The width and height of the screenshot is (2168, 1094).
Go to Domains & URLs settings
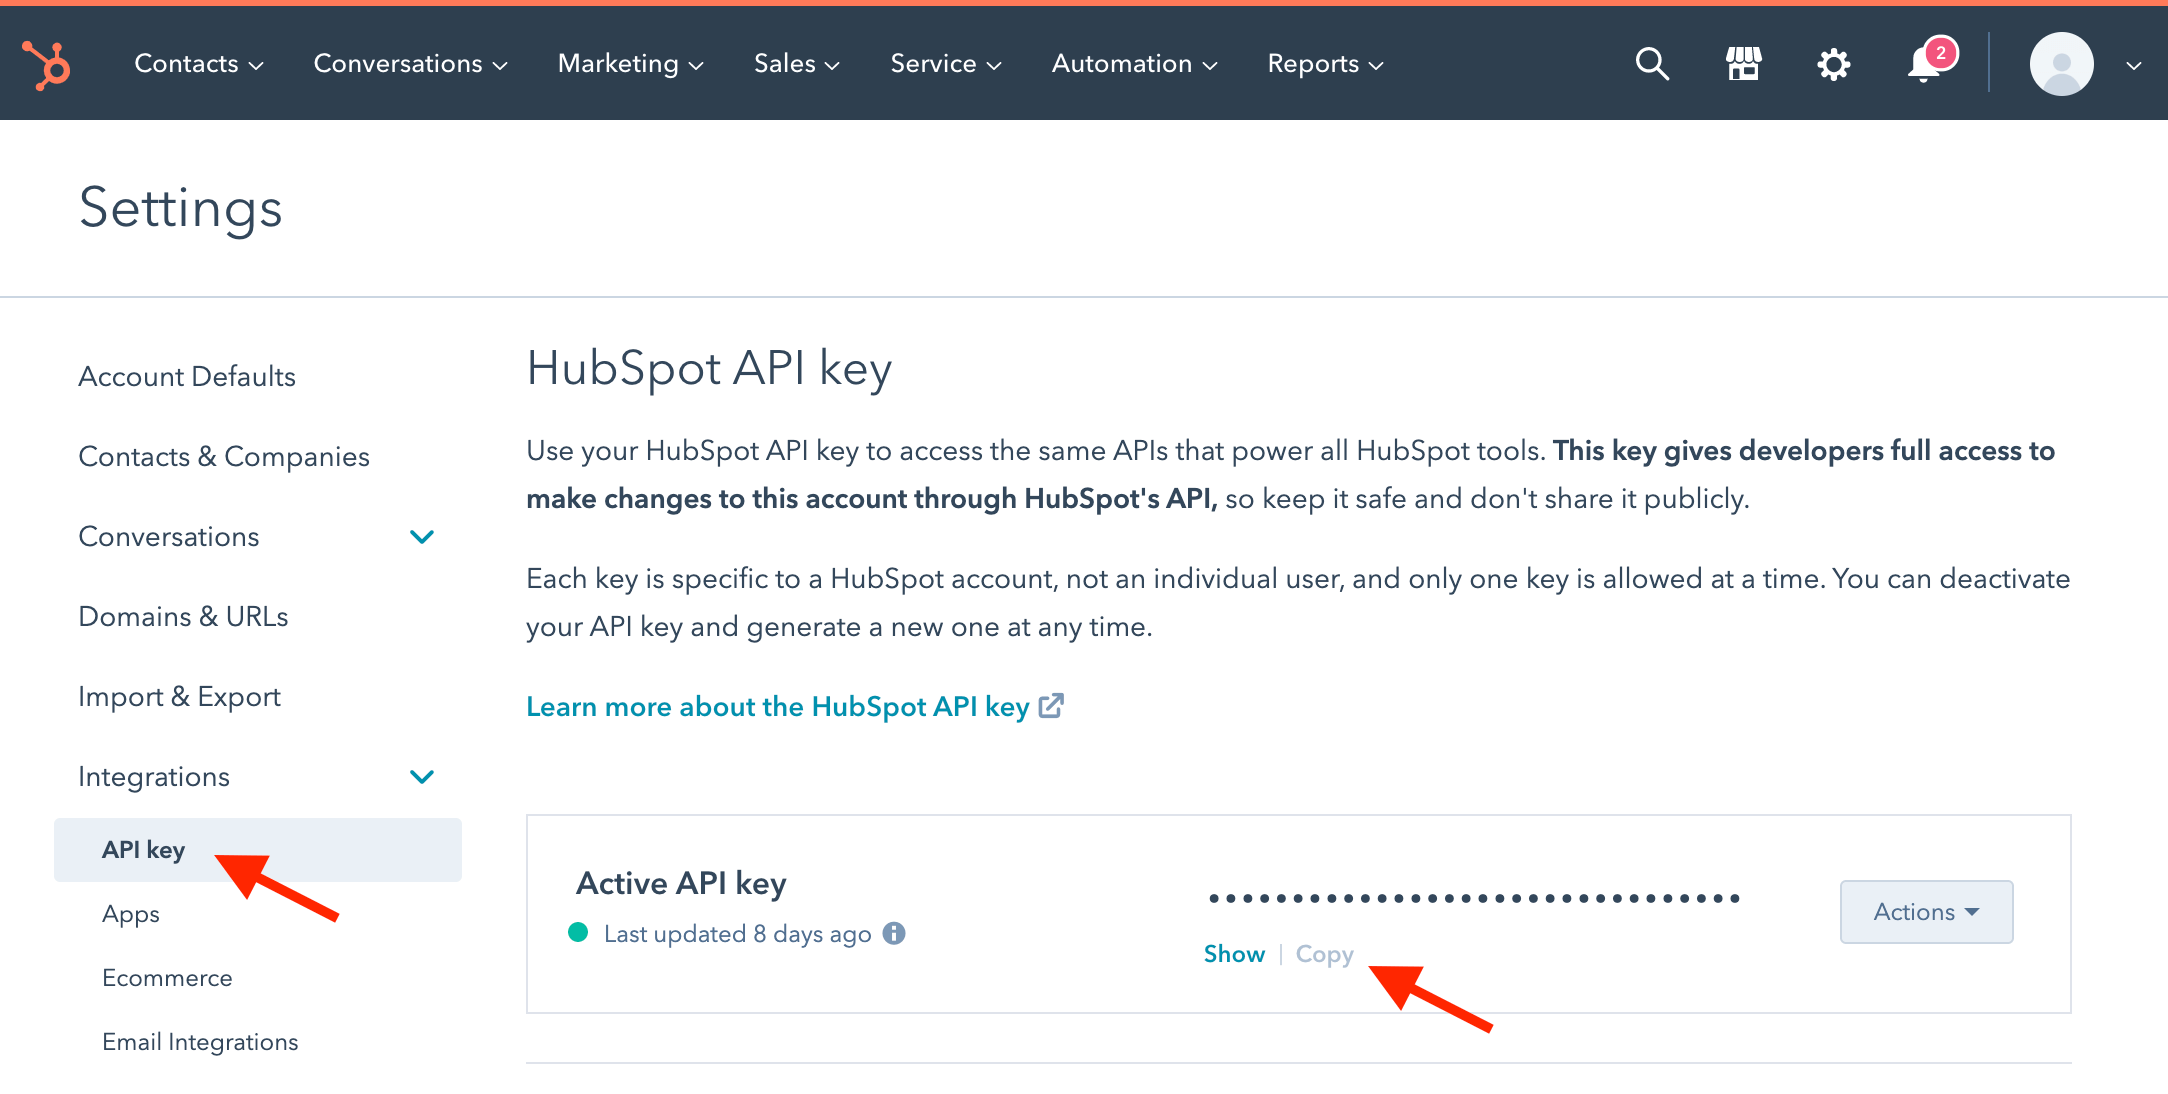click(x=183, y=617)
